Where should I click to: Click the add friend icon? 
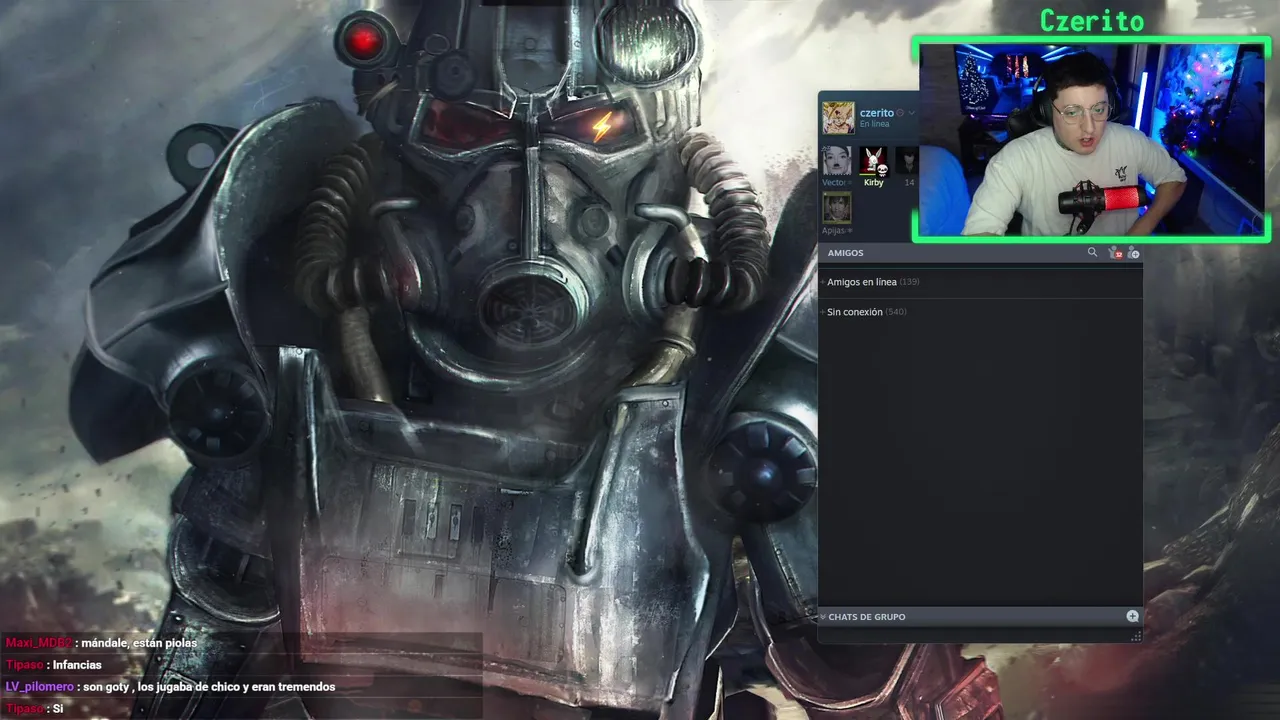pos(1133,253)
